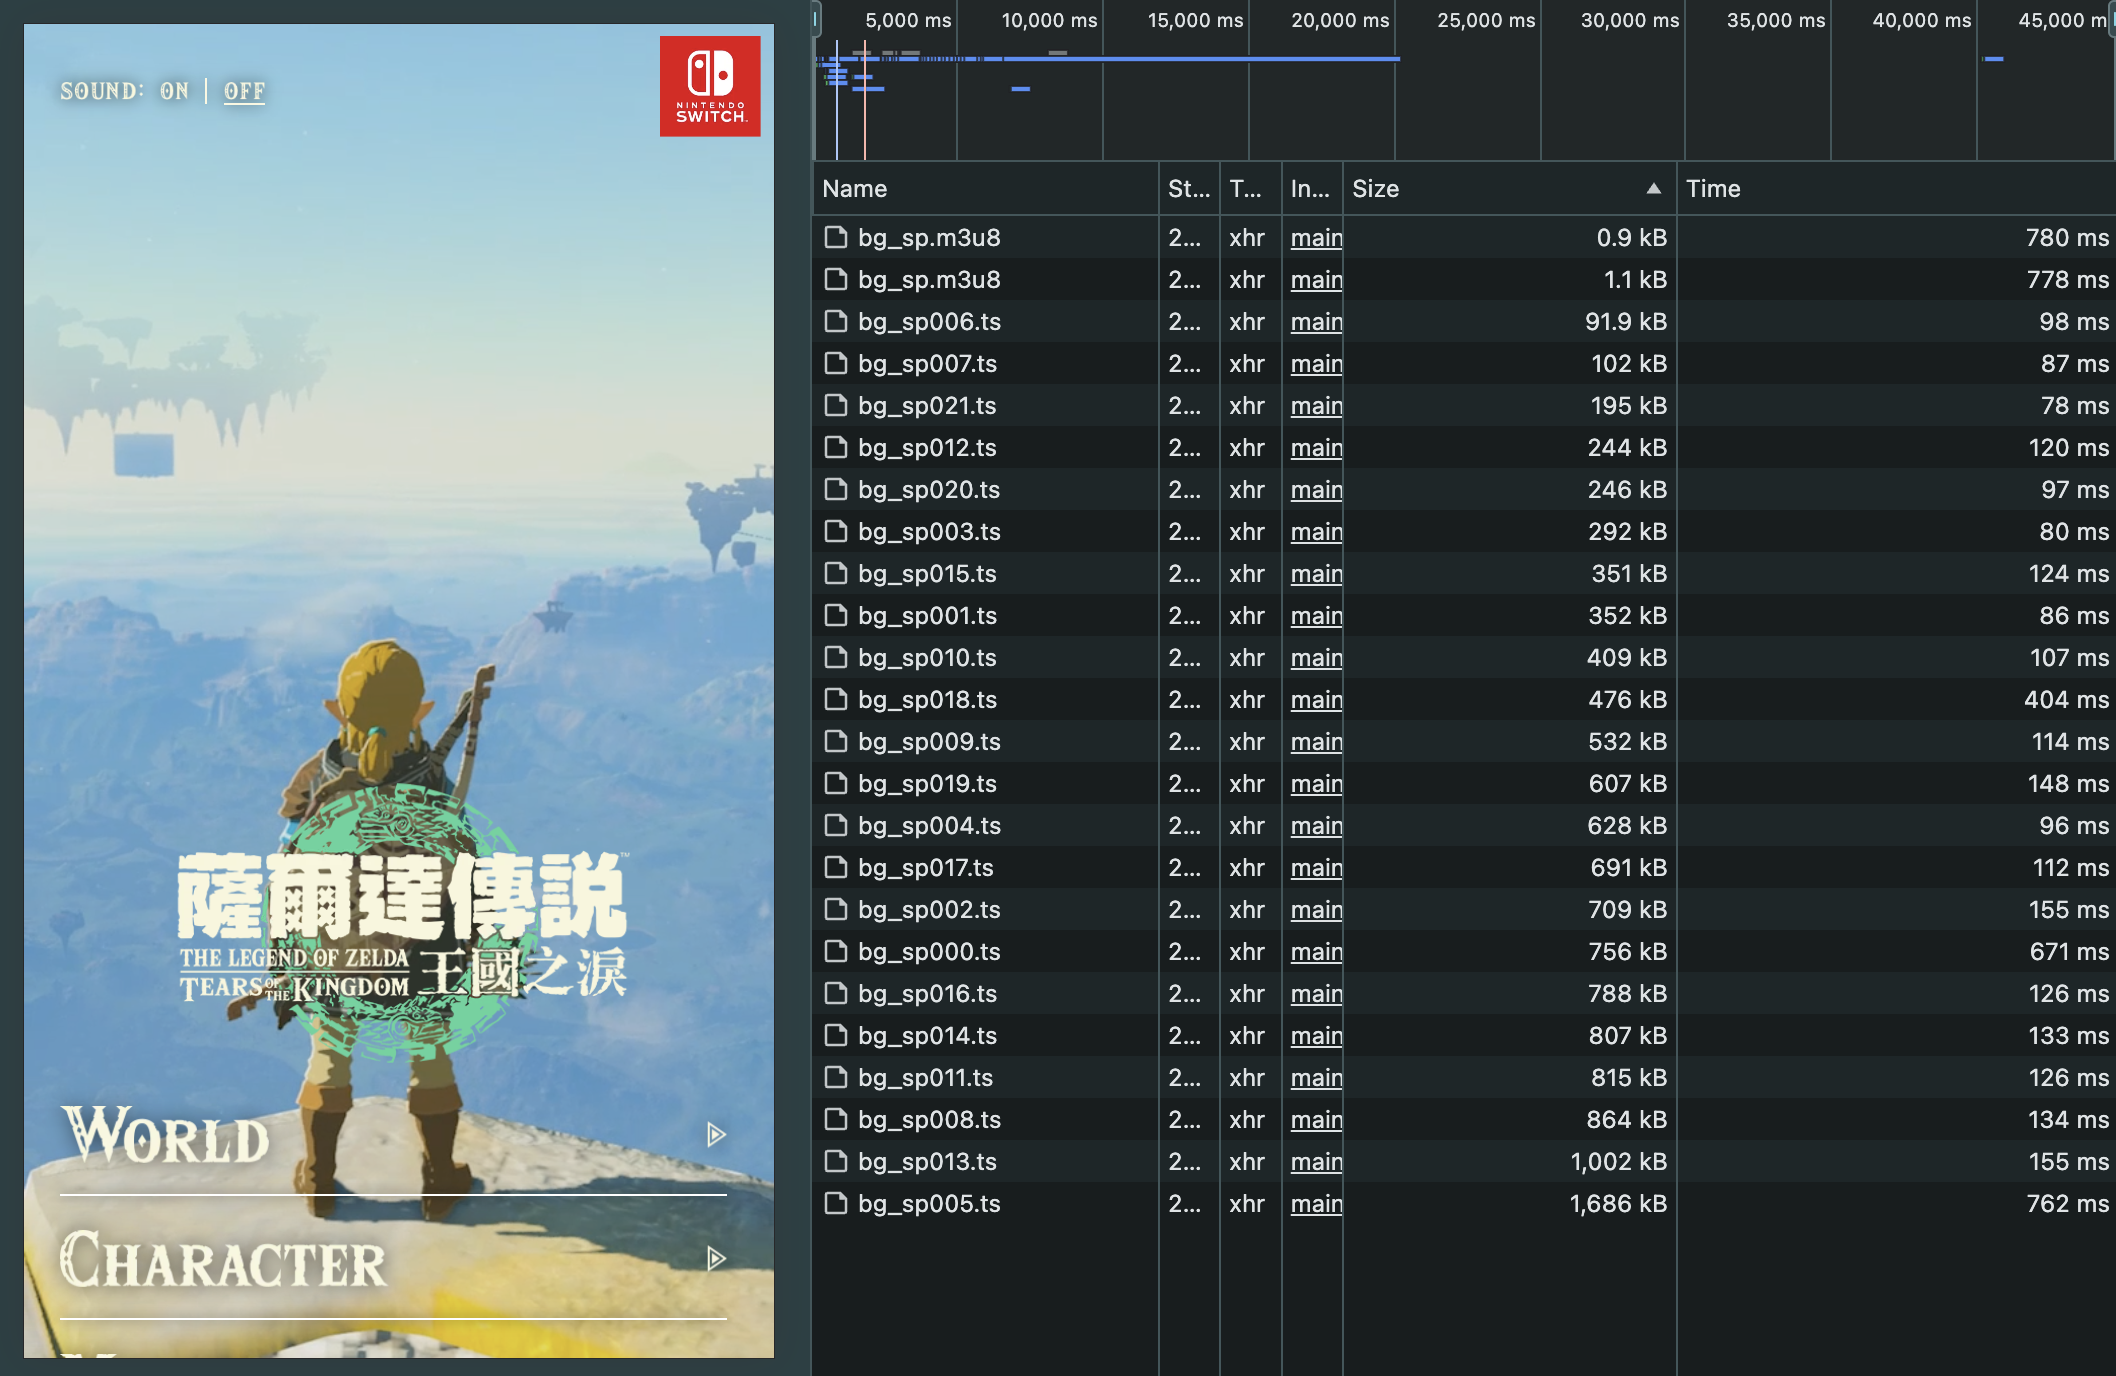2116x1376 pixels.
Task: Click the Status column header
Action: [x=1188, y=189]
